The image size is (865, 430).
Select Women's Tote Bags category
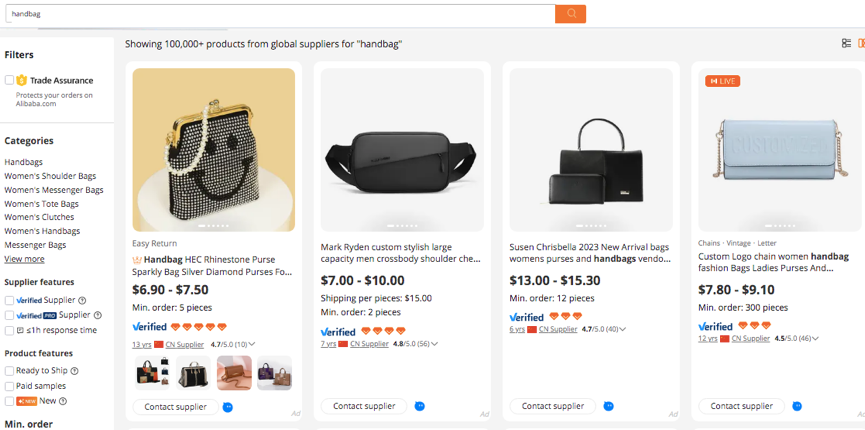pos(41,204)
